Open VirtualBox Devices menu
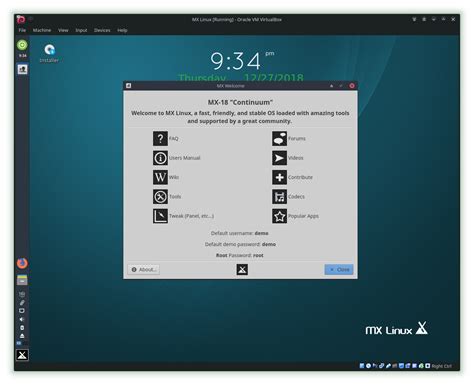Image resolution: width=474 pixels, height=385 pixels. click(x=102, y=30)
